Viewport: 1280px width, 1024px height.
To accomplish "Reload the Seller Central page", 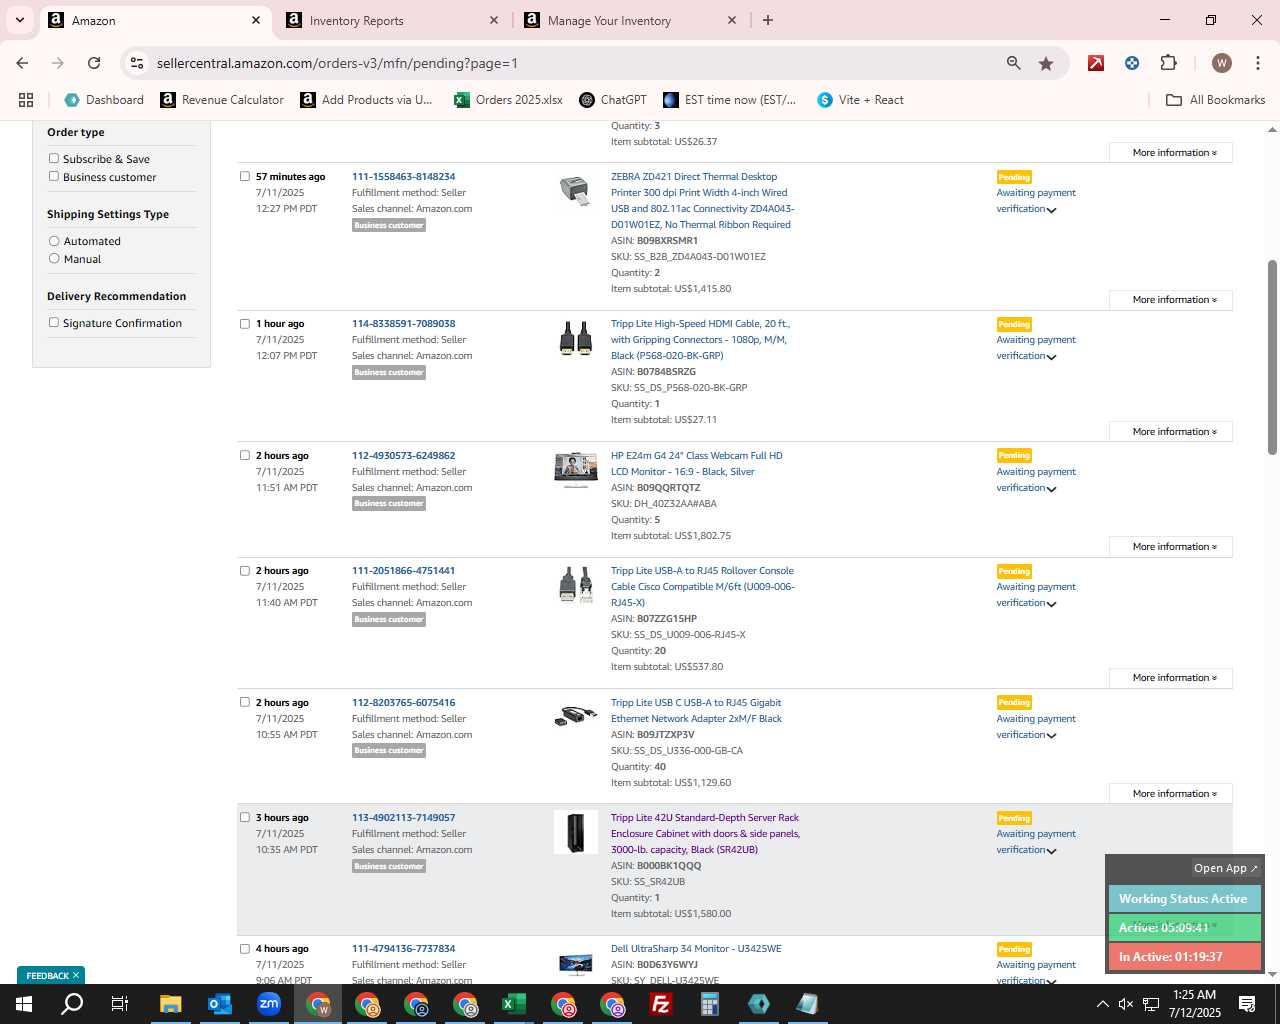I will tap(94, 63).
